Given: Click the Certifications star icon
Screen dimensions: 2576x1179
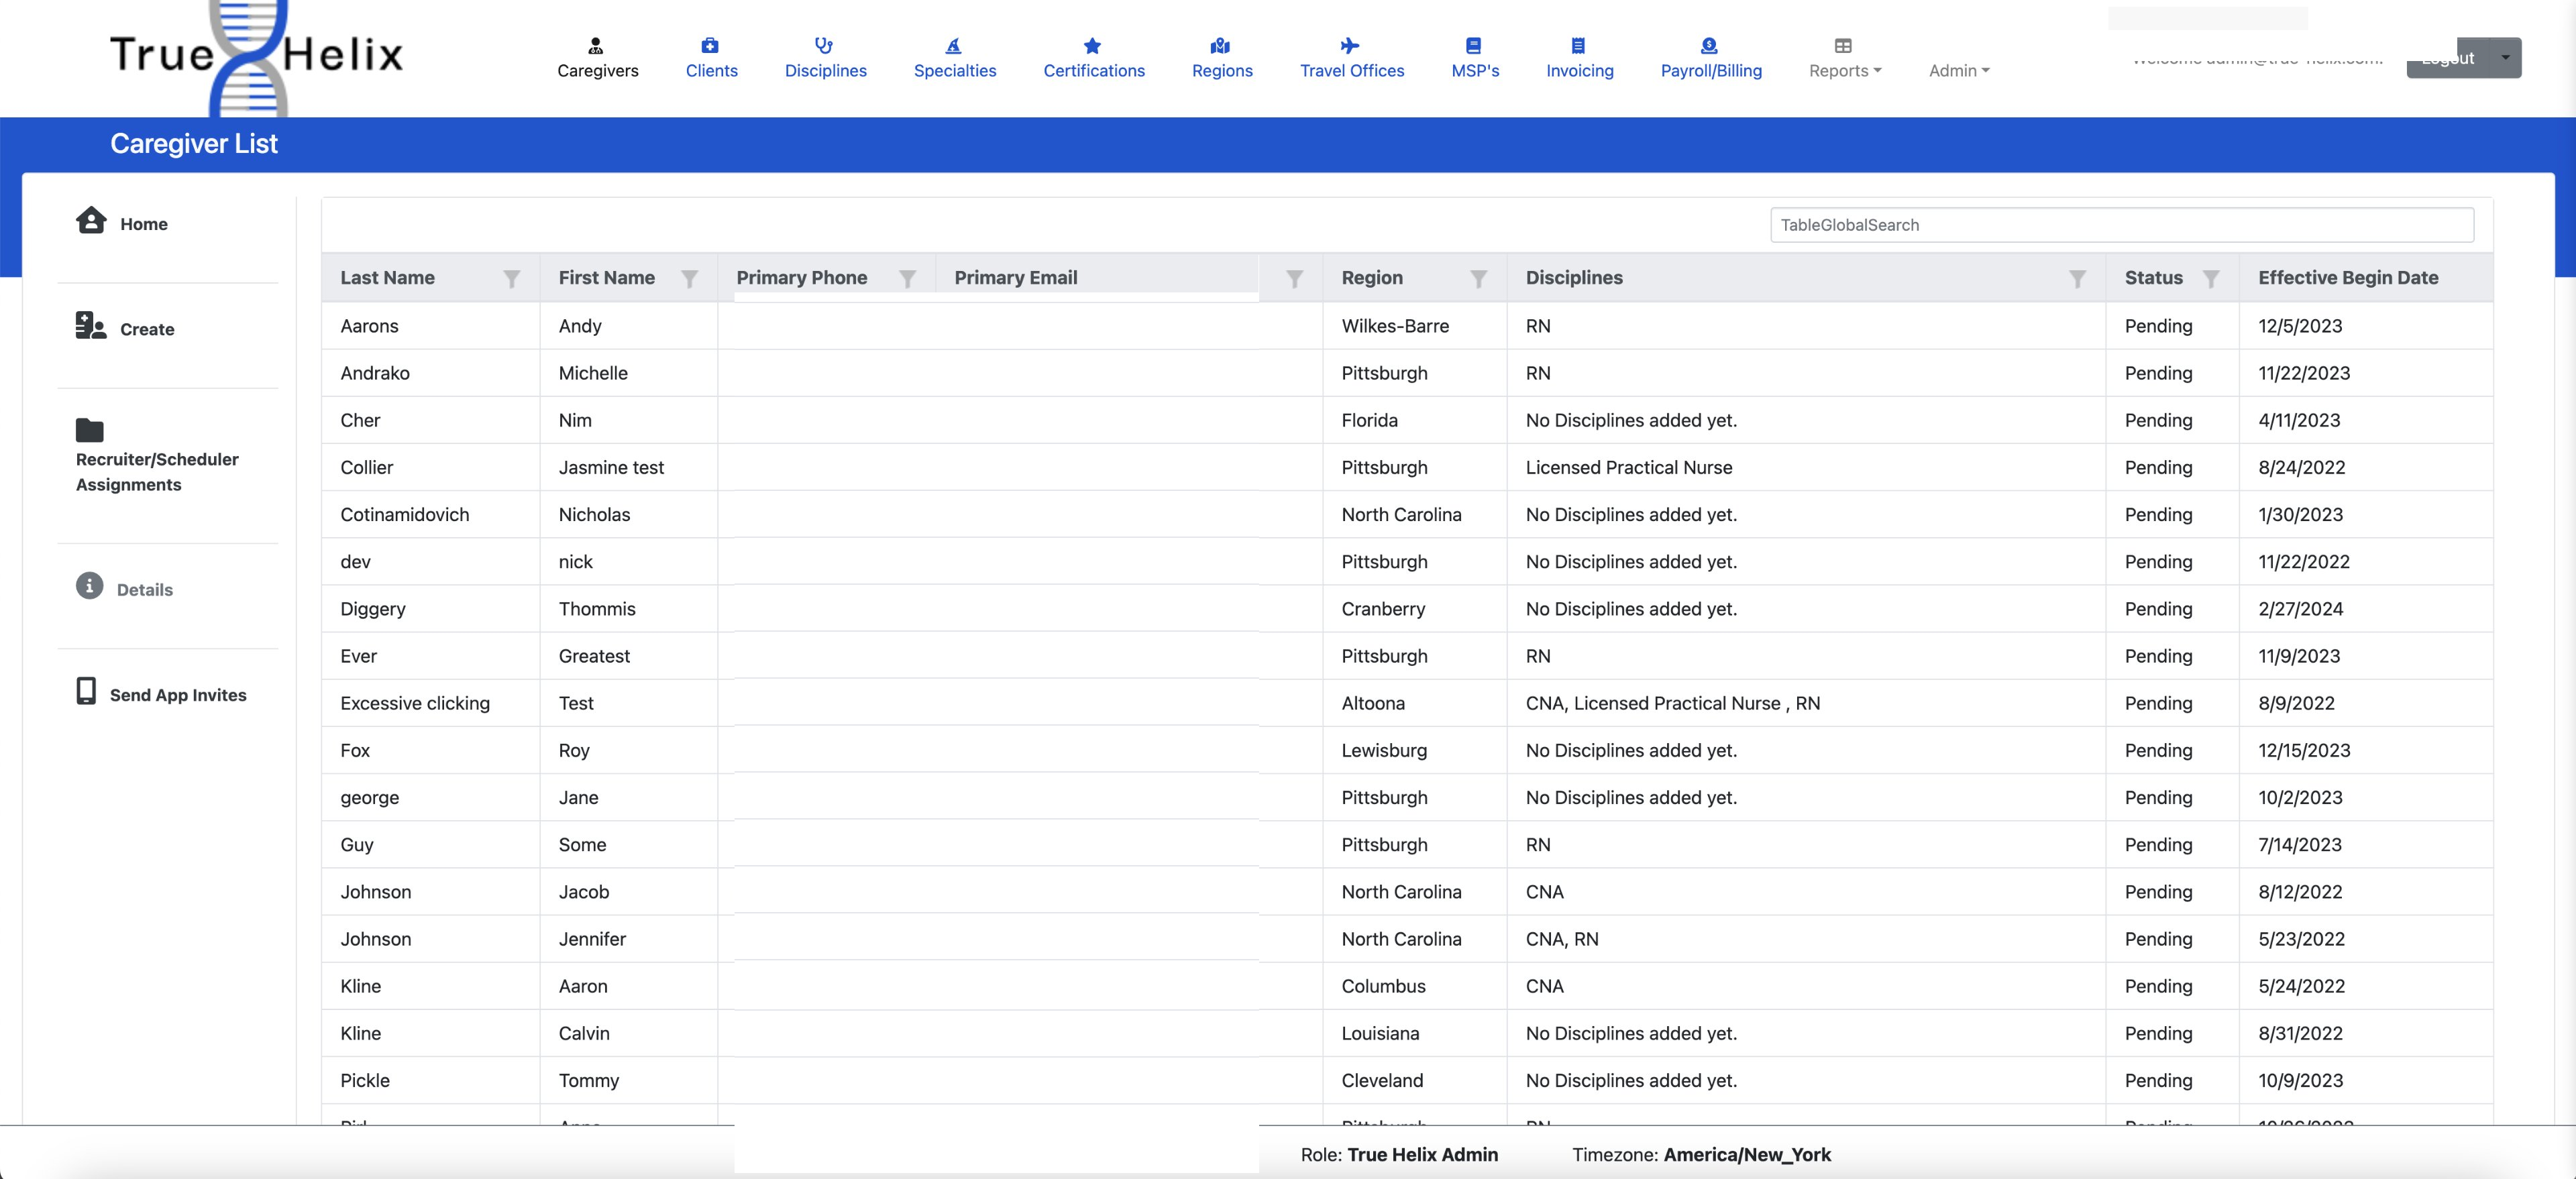Looking at the screenshot, I should (1093, 46).
